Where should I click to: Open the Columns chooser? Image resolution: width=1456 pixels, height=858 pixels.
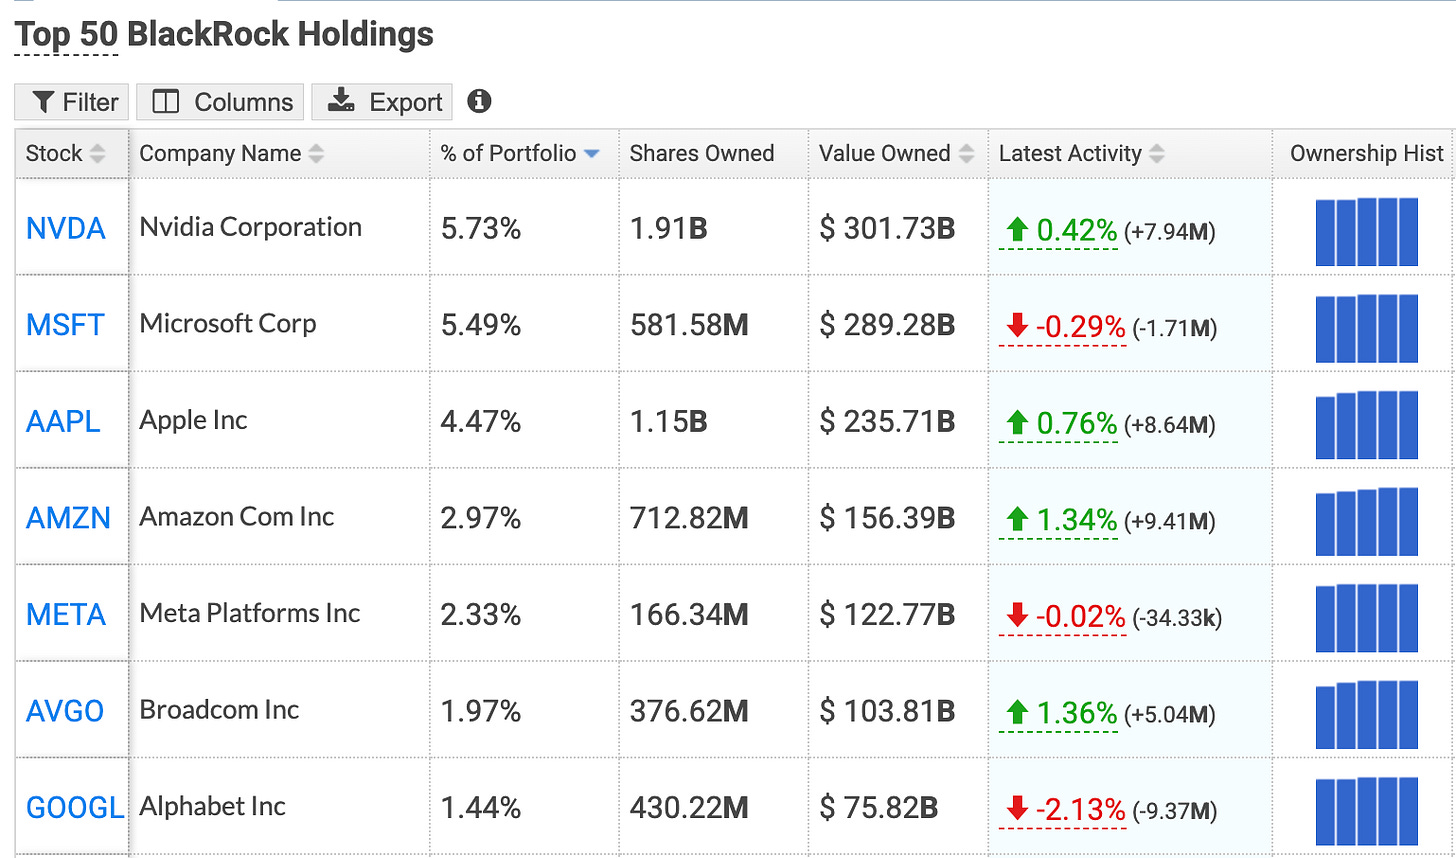pos(220,102)
